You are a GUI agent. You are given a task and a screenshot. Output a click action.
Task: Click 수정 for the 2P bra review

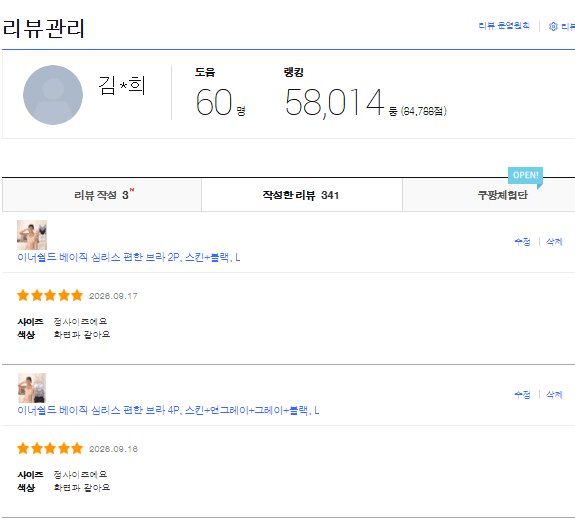click(x=522, y=241)
